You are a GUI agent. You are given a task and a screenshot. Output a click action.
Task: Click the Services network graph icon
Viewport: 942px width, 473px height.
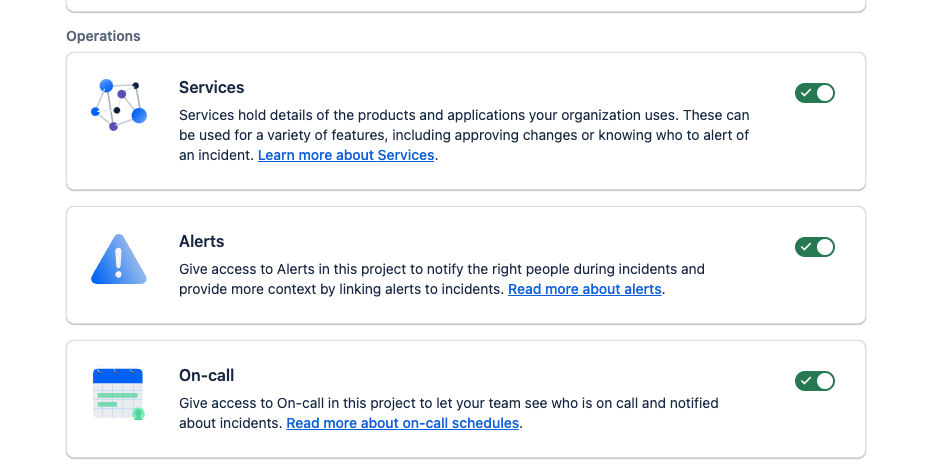coord(119,105)
